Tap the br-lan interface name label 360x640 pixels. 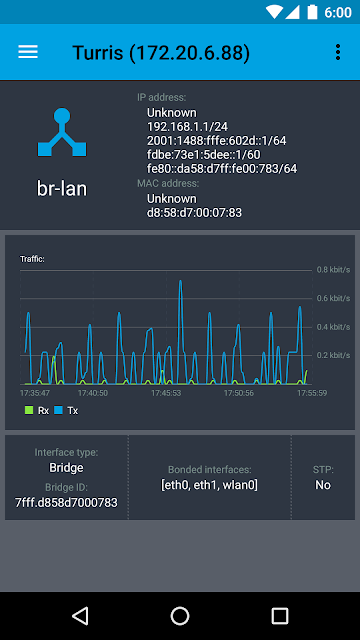coord(62,189)
